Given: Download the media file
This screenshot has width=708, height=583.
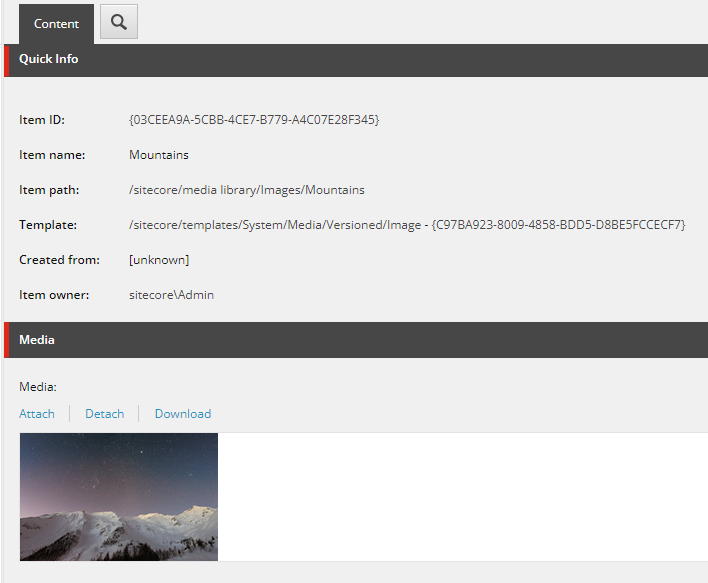Looking at the screenshot, I should 183,414.
